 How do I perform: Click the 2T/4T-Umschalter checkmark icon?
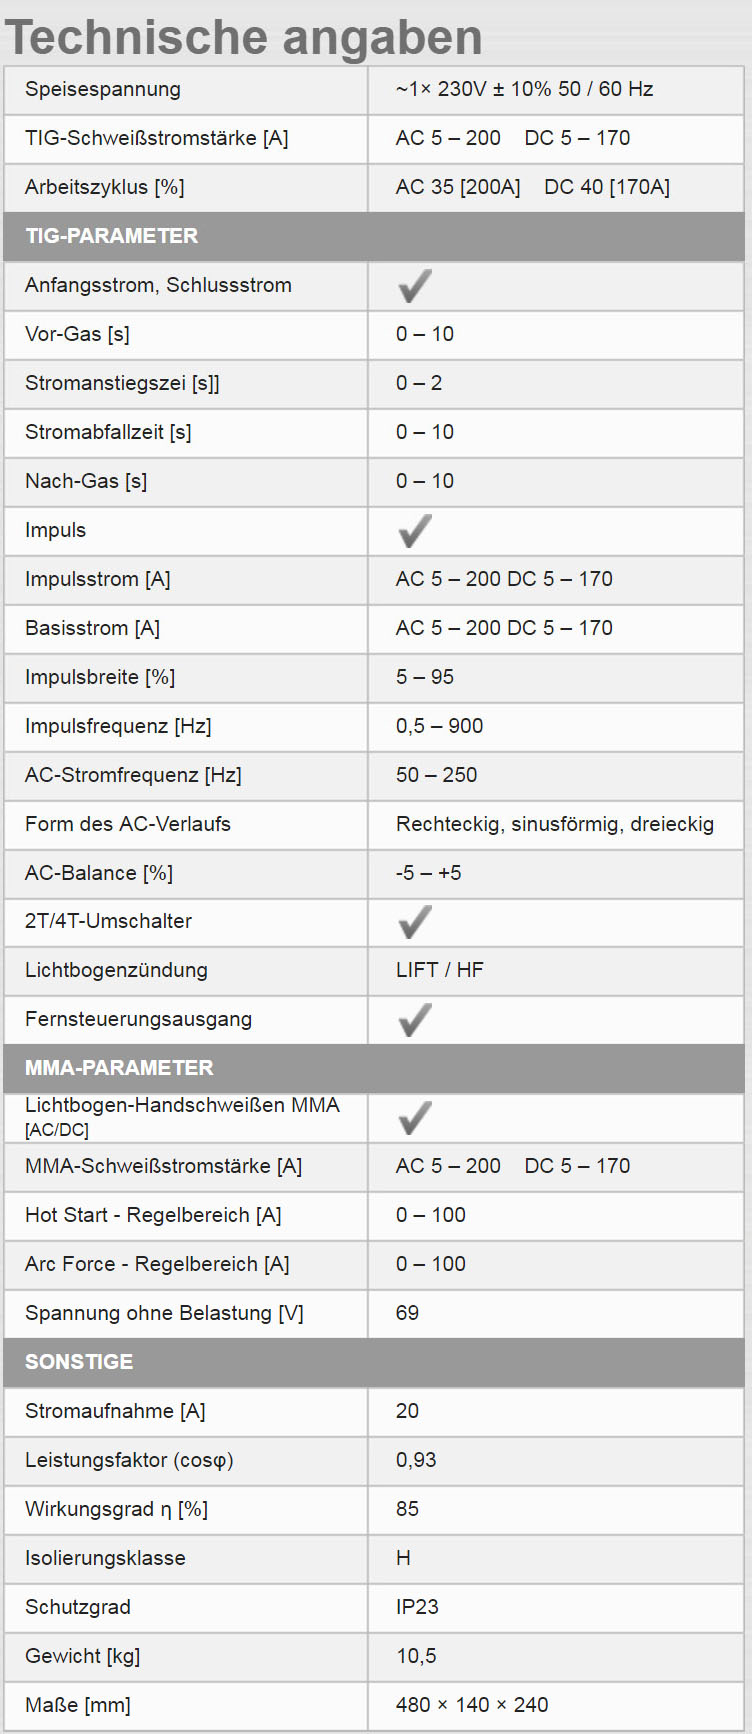tap(414, 922)
